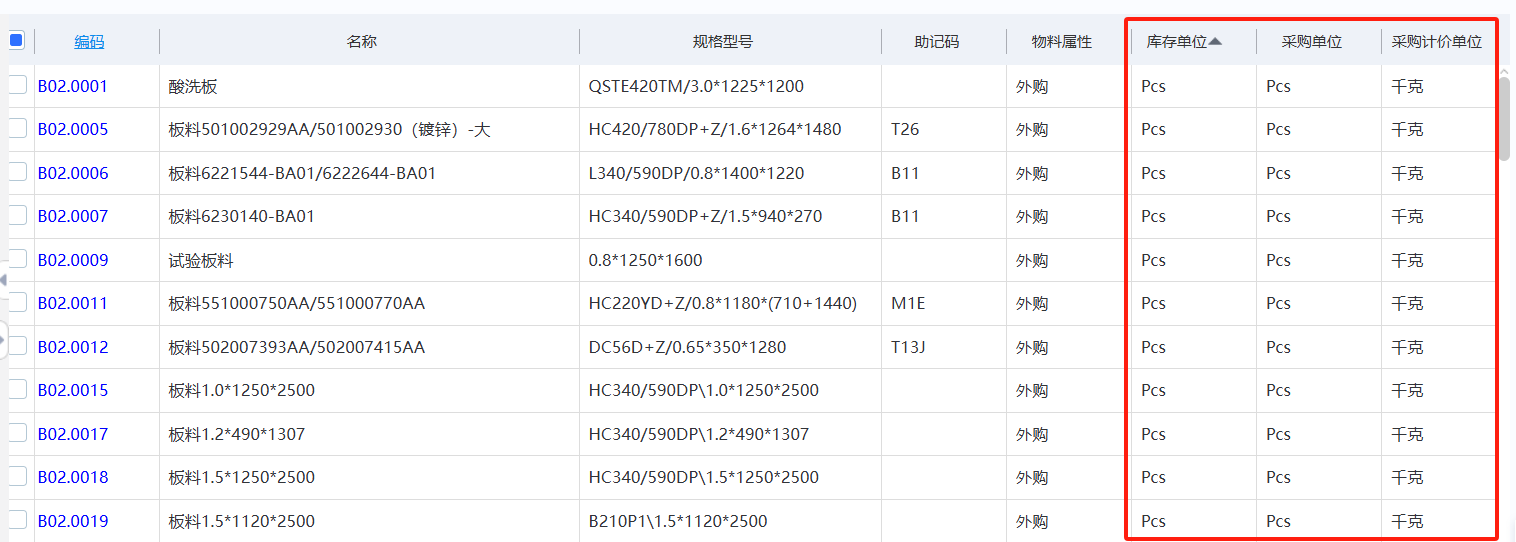Click spec HC420/780DP+Z/1.6*1264*1480

(715, 129)
